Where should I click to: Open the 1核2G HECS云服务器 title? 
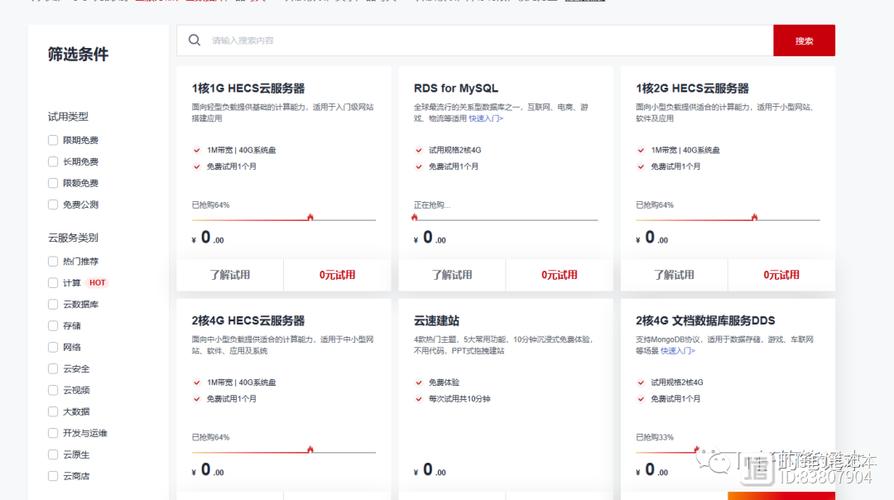pos(692,88)
